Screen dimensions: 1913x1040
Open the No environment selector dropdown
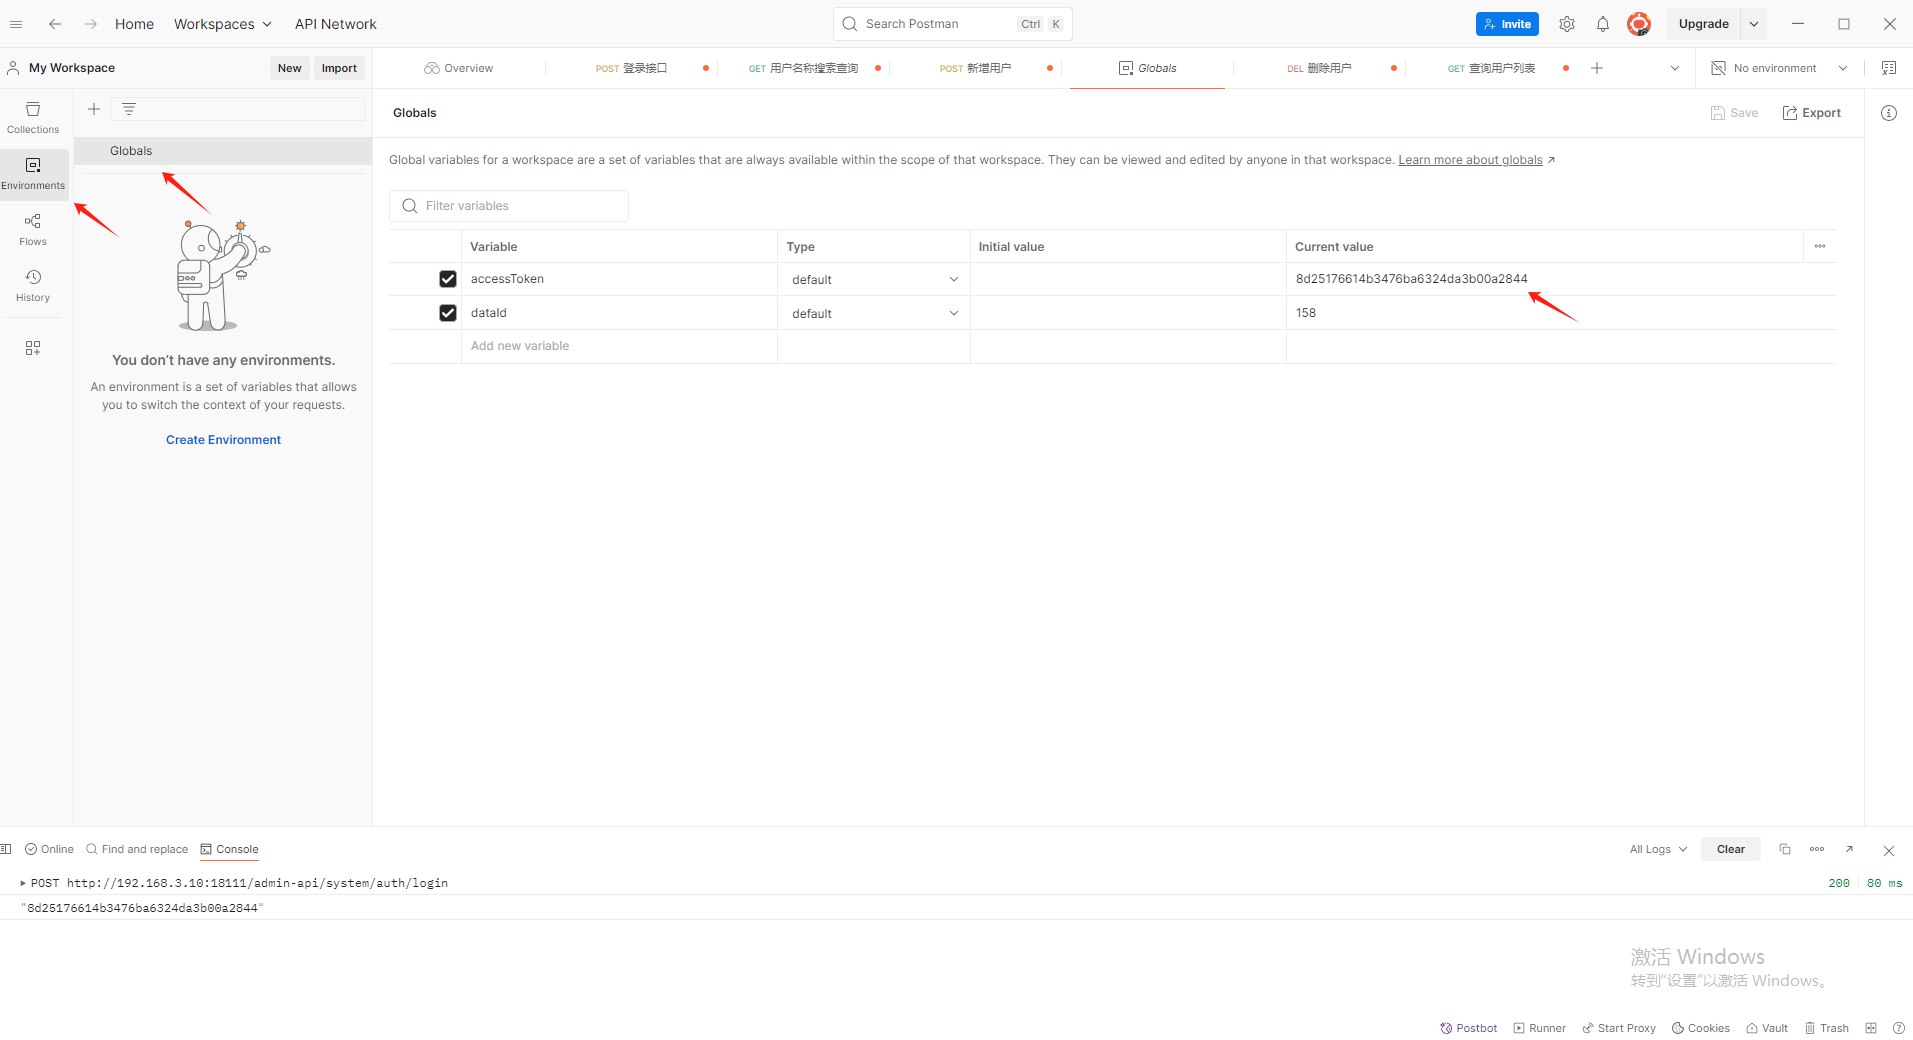pos(1780,67)
